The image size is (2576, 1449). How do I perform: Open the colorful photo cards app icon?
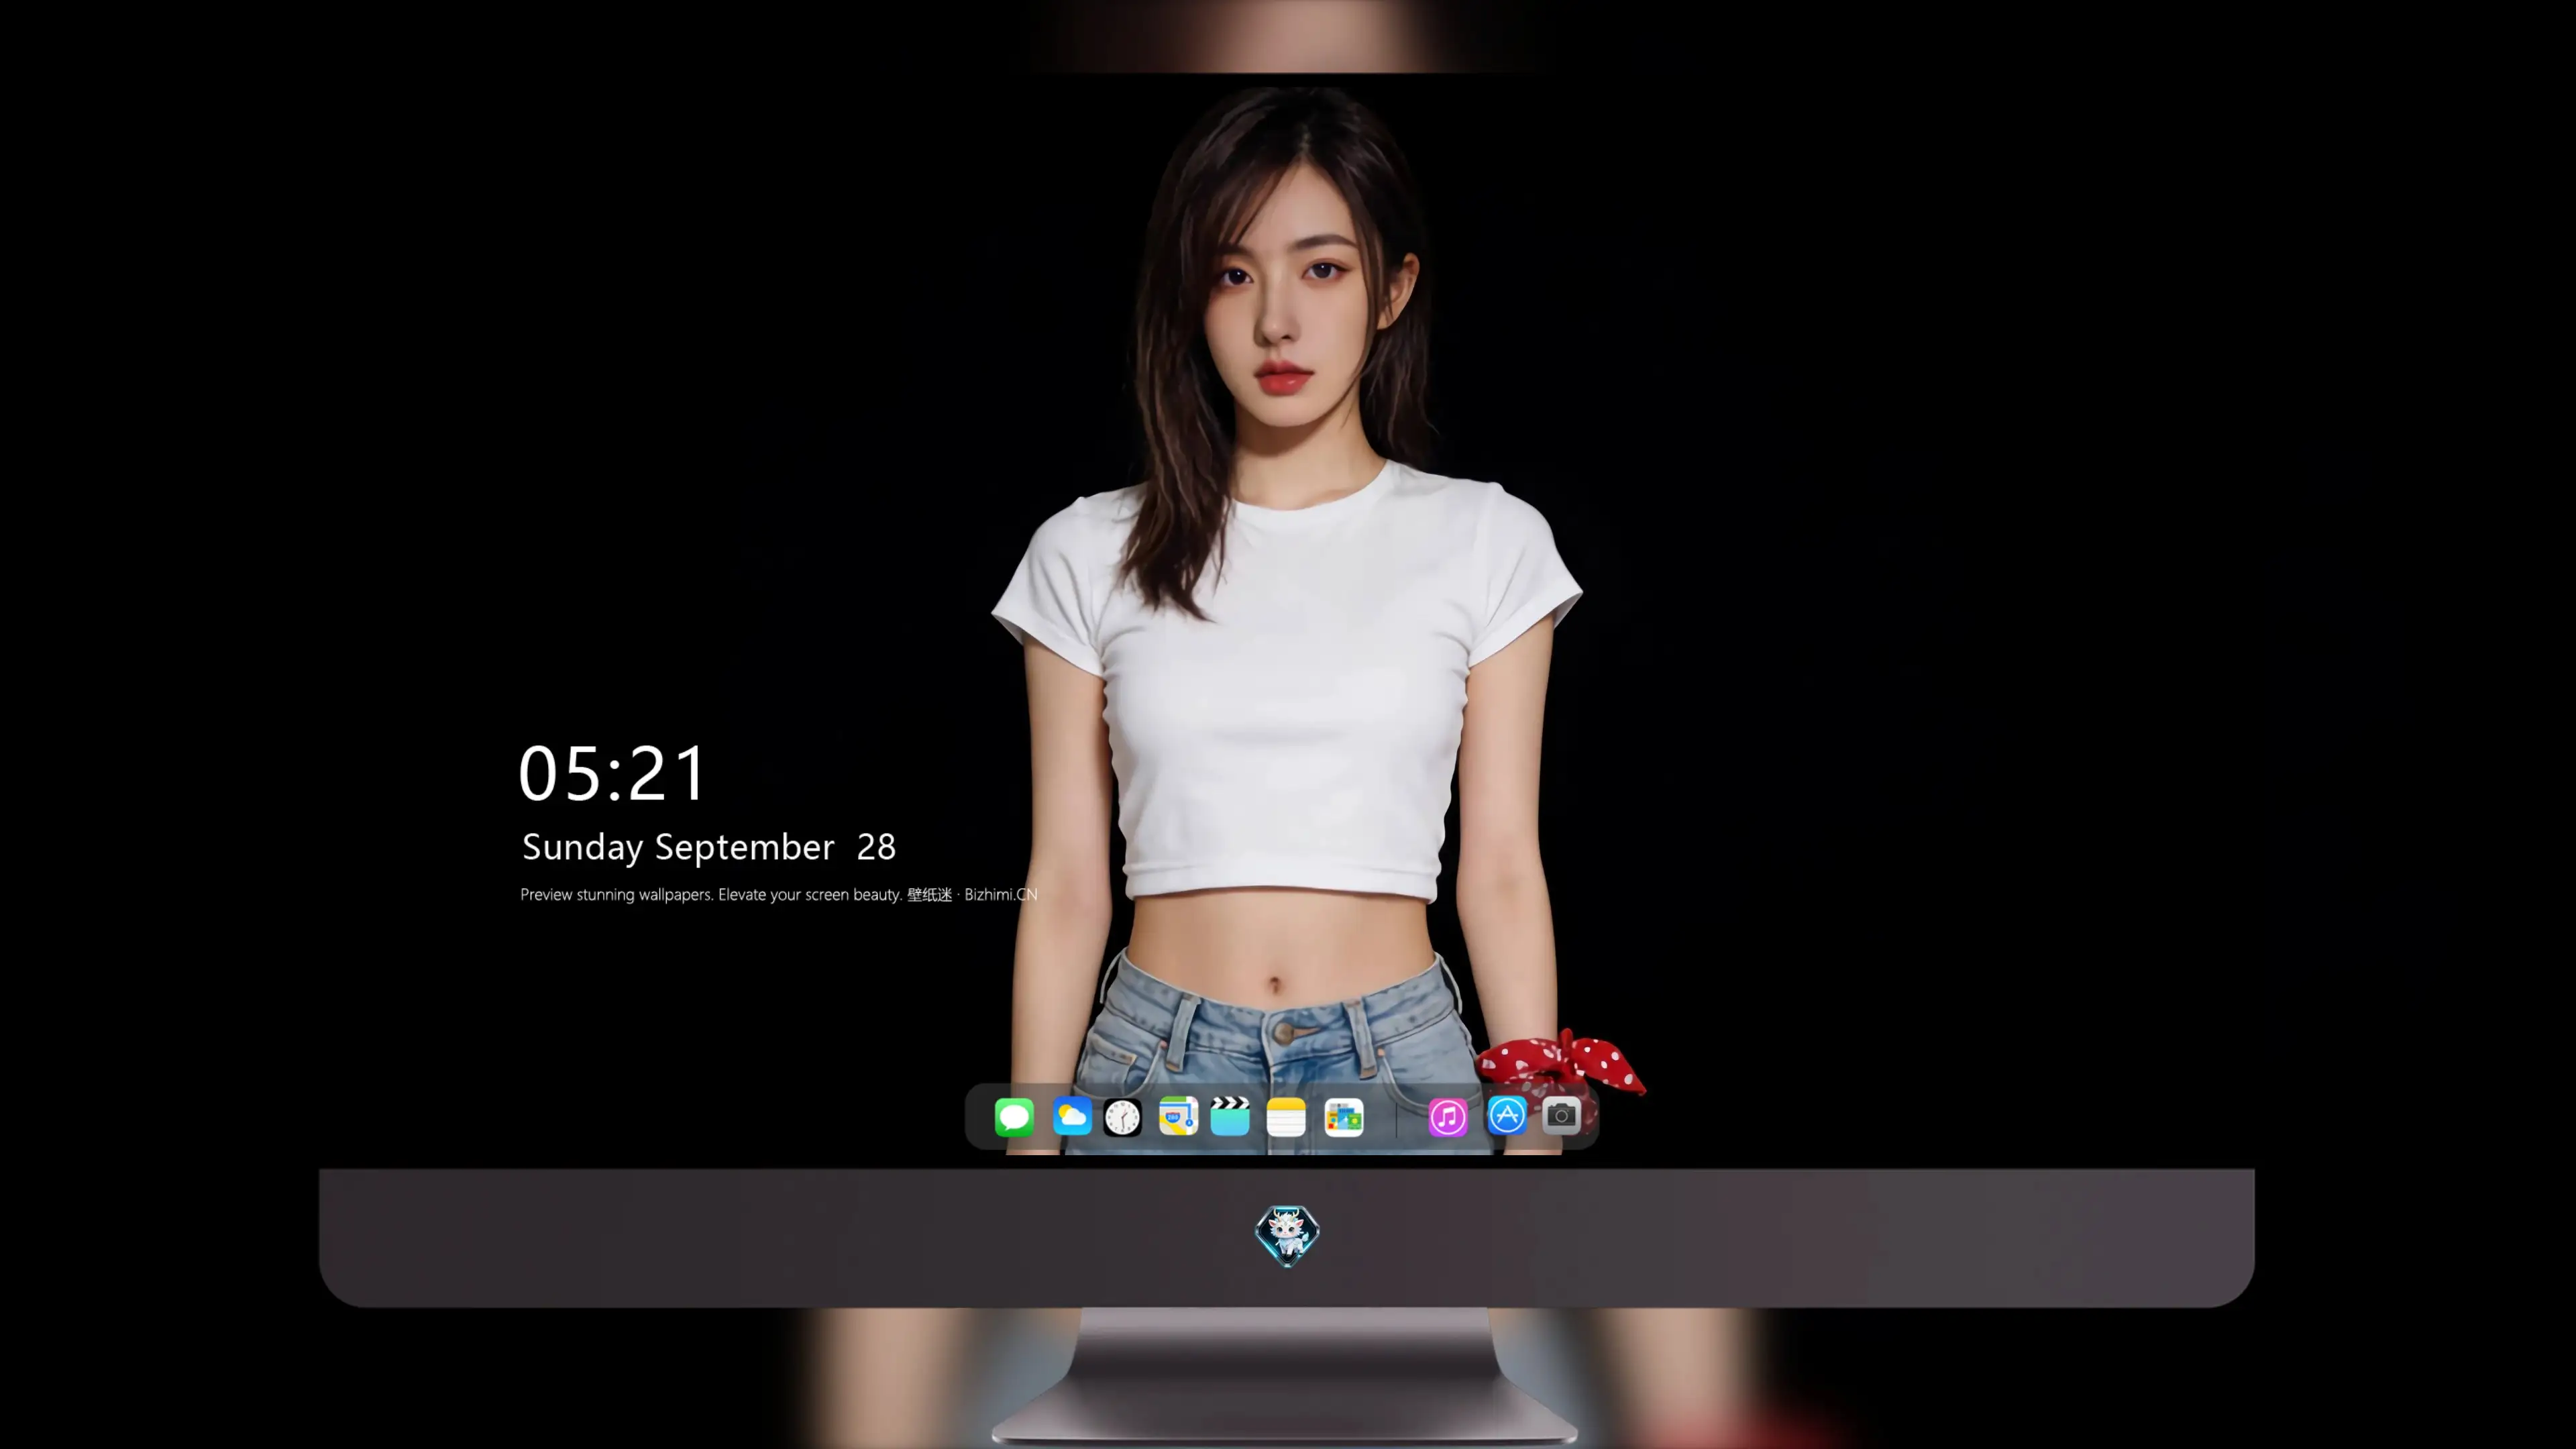click(x=1343, y=1117)
